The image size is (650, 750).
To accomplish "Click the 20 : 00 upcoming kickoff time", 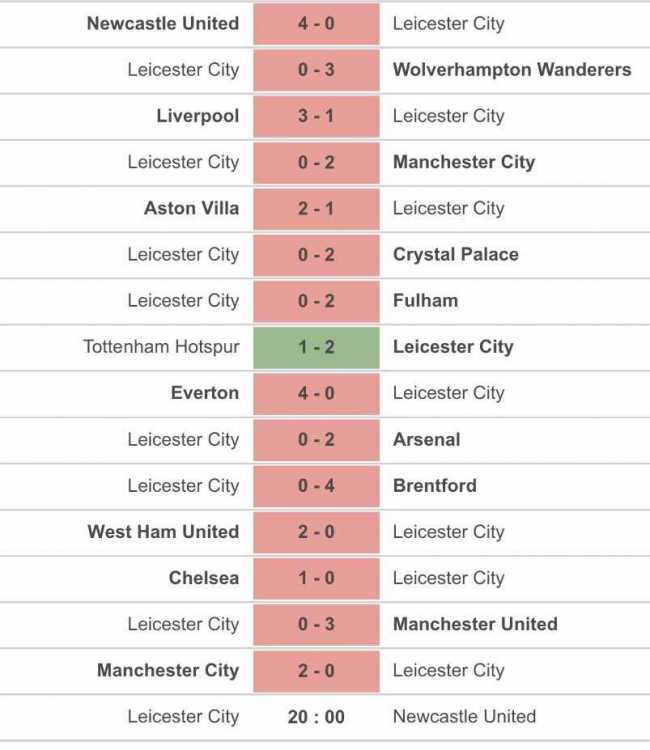I will click(316, 716).
